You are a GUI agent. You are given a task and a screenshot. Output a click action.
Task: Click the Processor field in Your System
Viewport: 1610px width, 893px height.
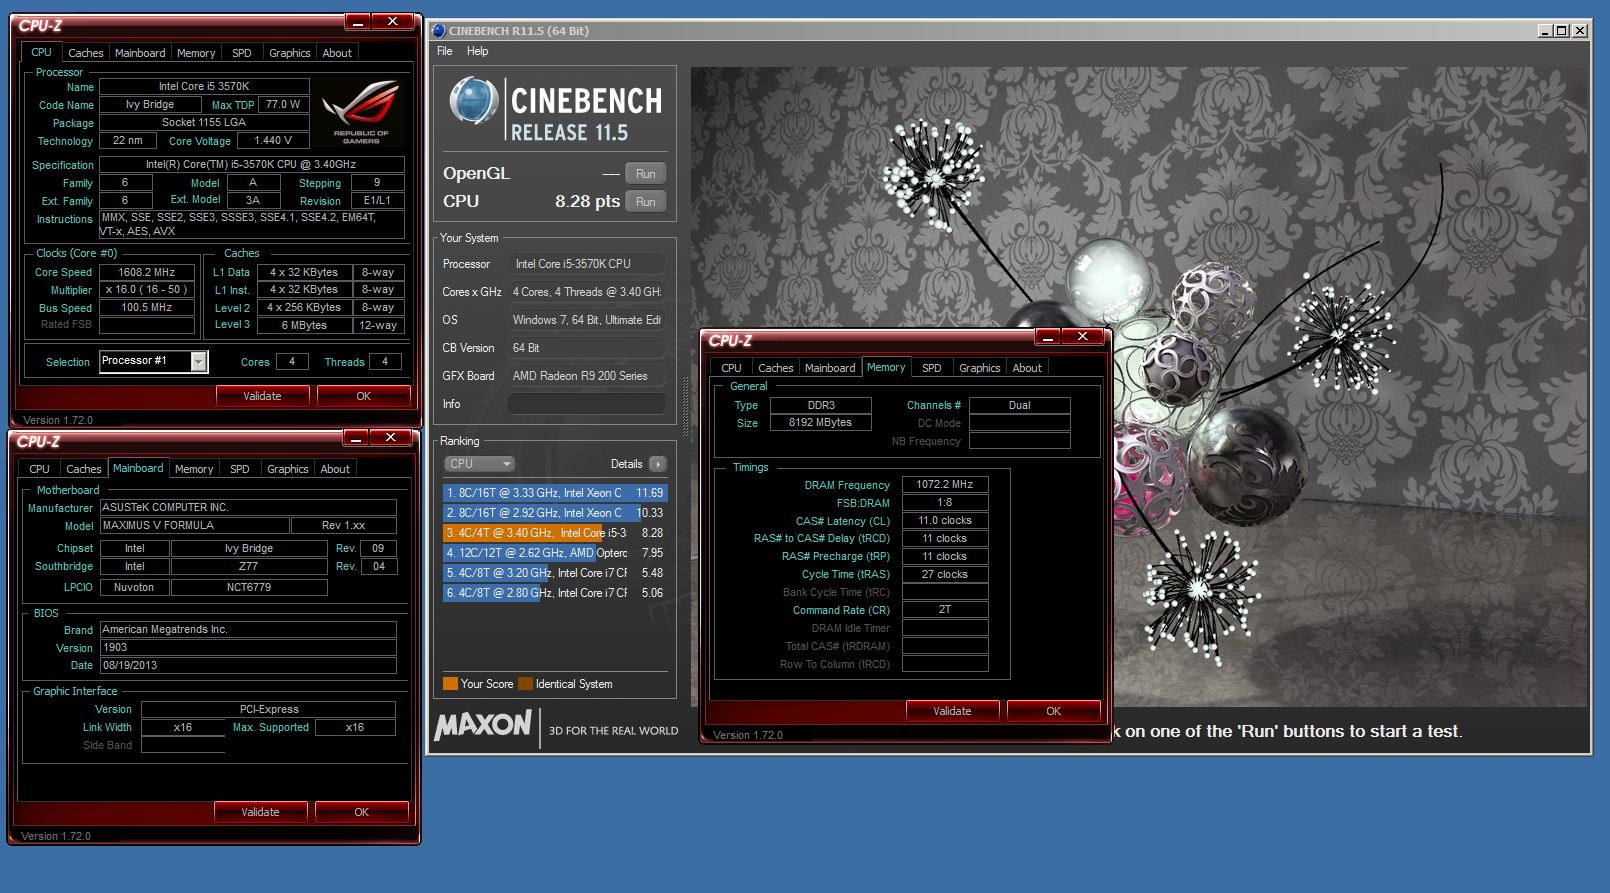586,264
